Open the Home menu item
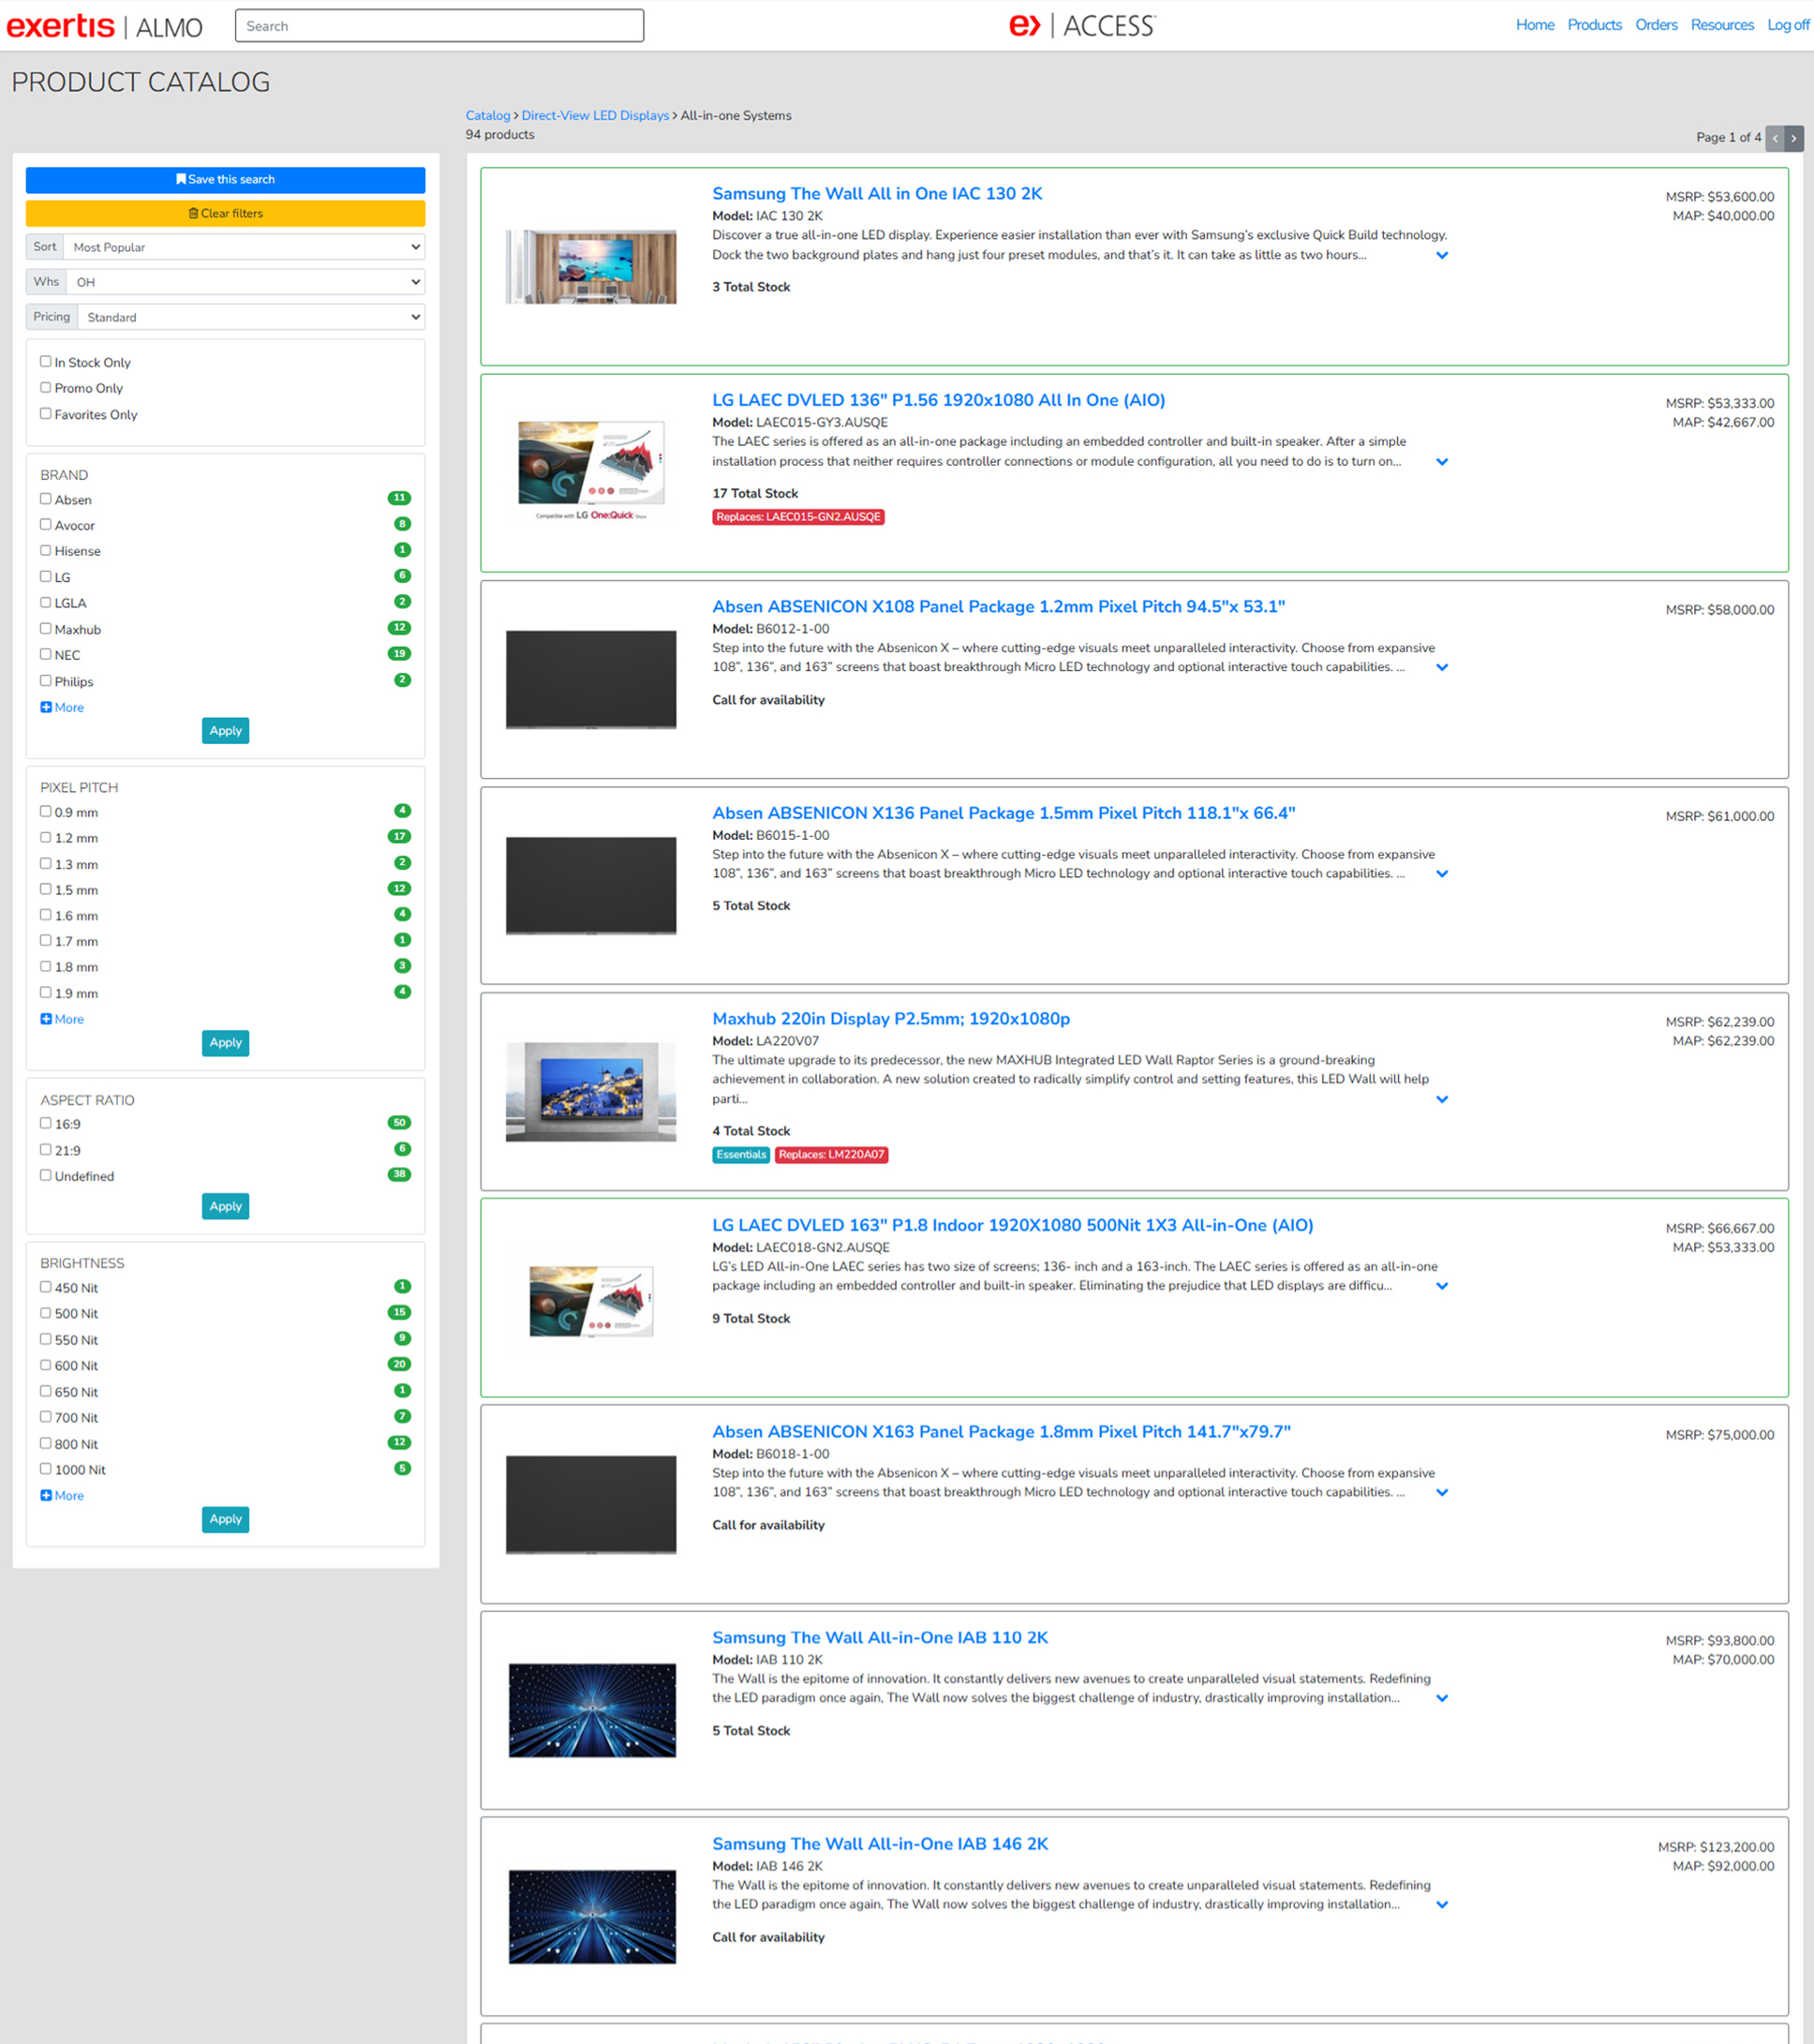Viewport: 1814px width, 2044px height. pyautogui.click(x=1535, y=25)
